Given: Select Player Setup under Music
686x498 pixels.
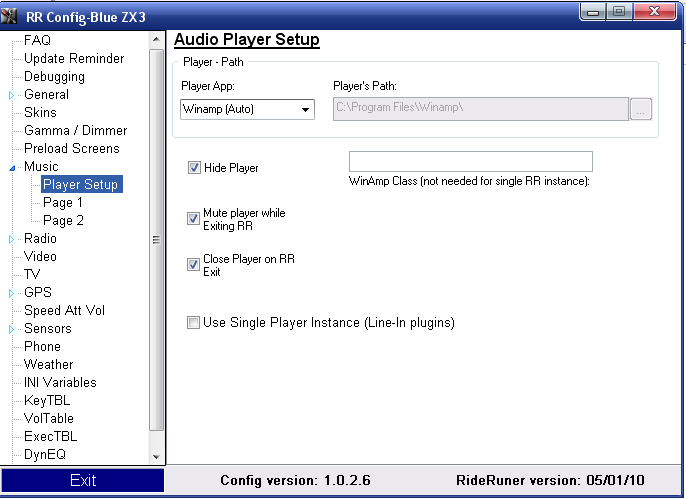Looking at the screenshot, I should 82,184.
